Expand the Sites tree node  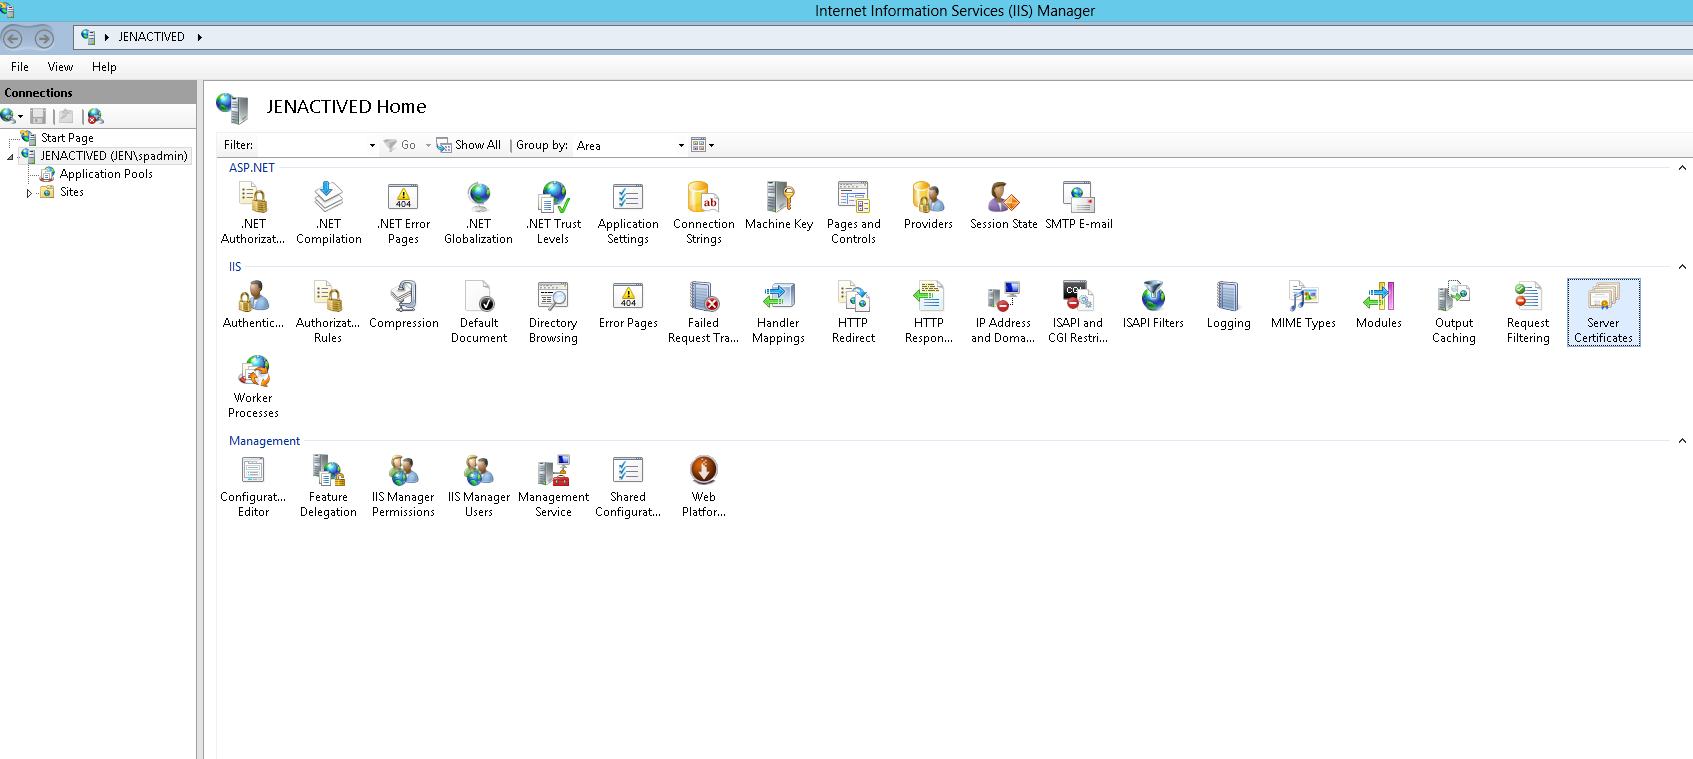click(x=29, y=193)
